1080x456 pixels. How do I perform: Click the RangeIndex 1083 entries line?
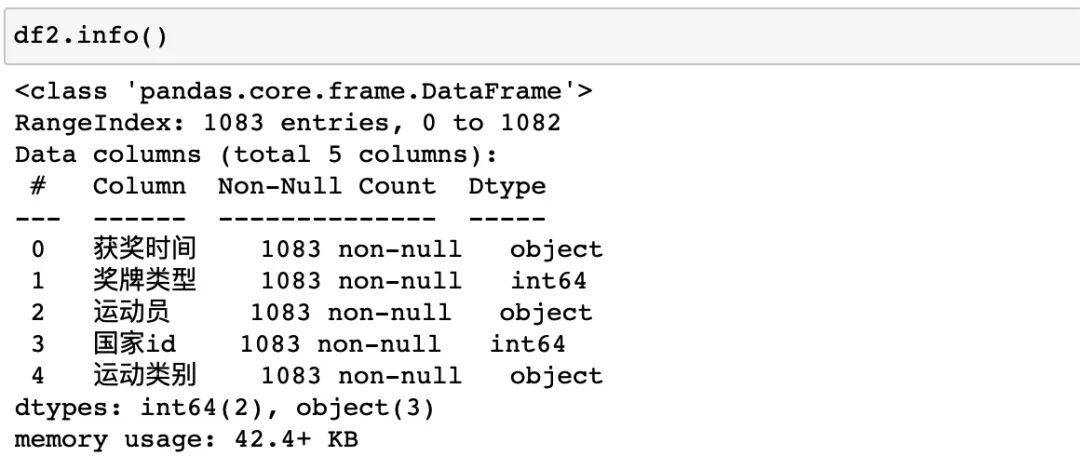coord(287,124)
